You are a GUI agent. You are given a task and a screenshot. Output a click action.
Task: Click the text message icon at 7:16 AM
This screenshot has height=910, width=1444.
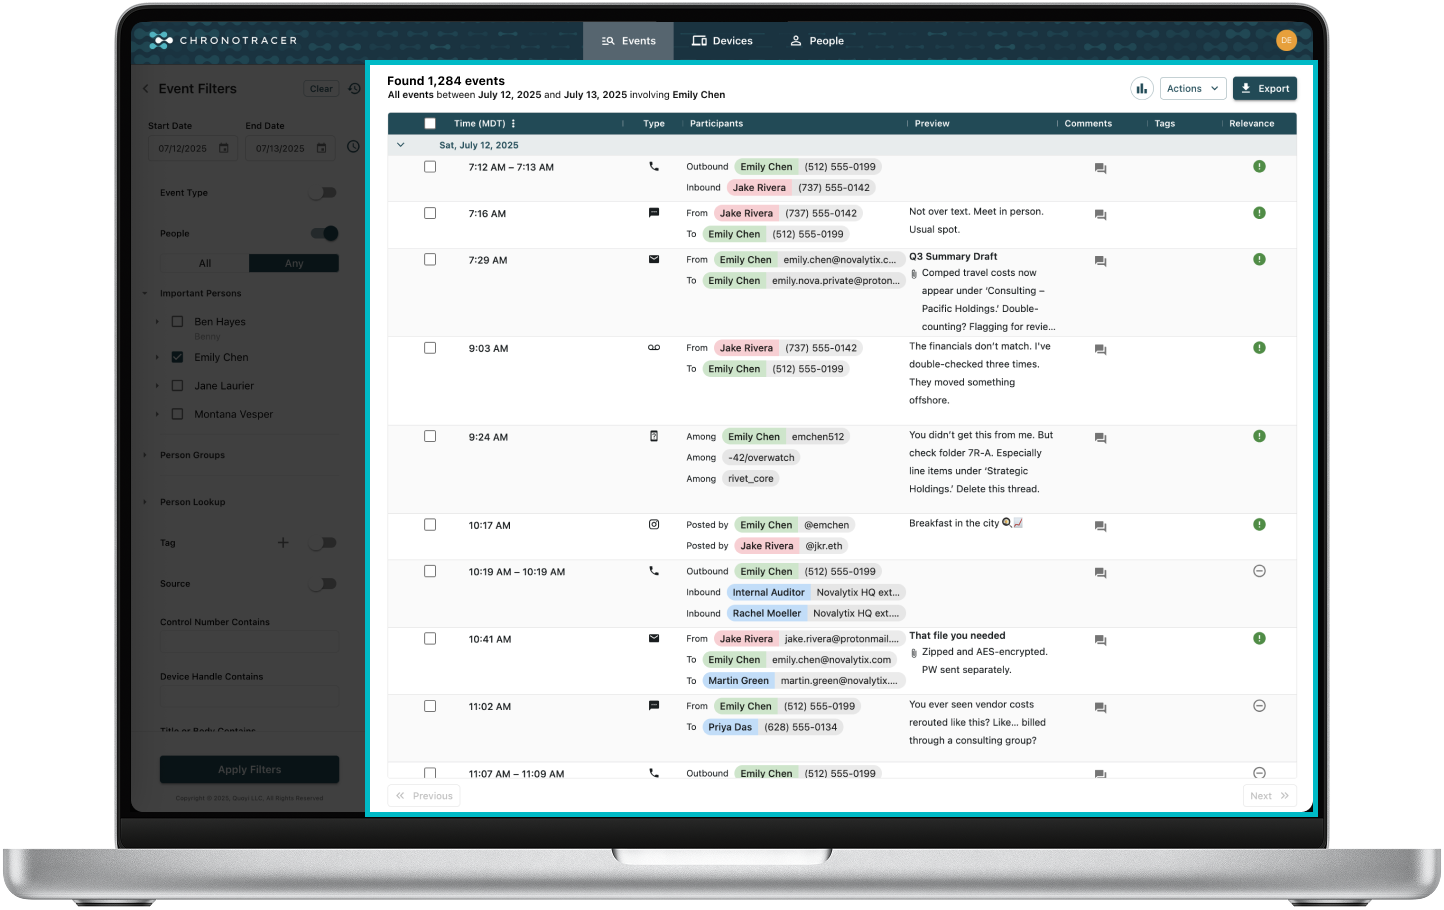coord(654,213)
